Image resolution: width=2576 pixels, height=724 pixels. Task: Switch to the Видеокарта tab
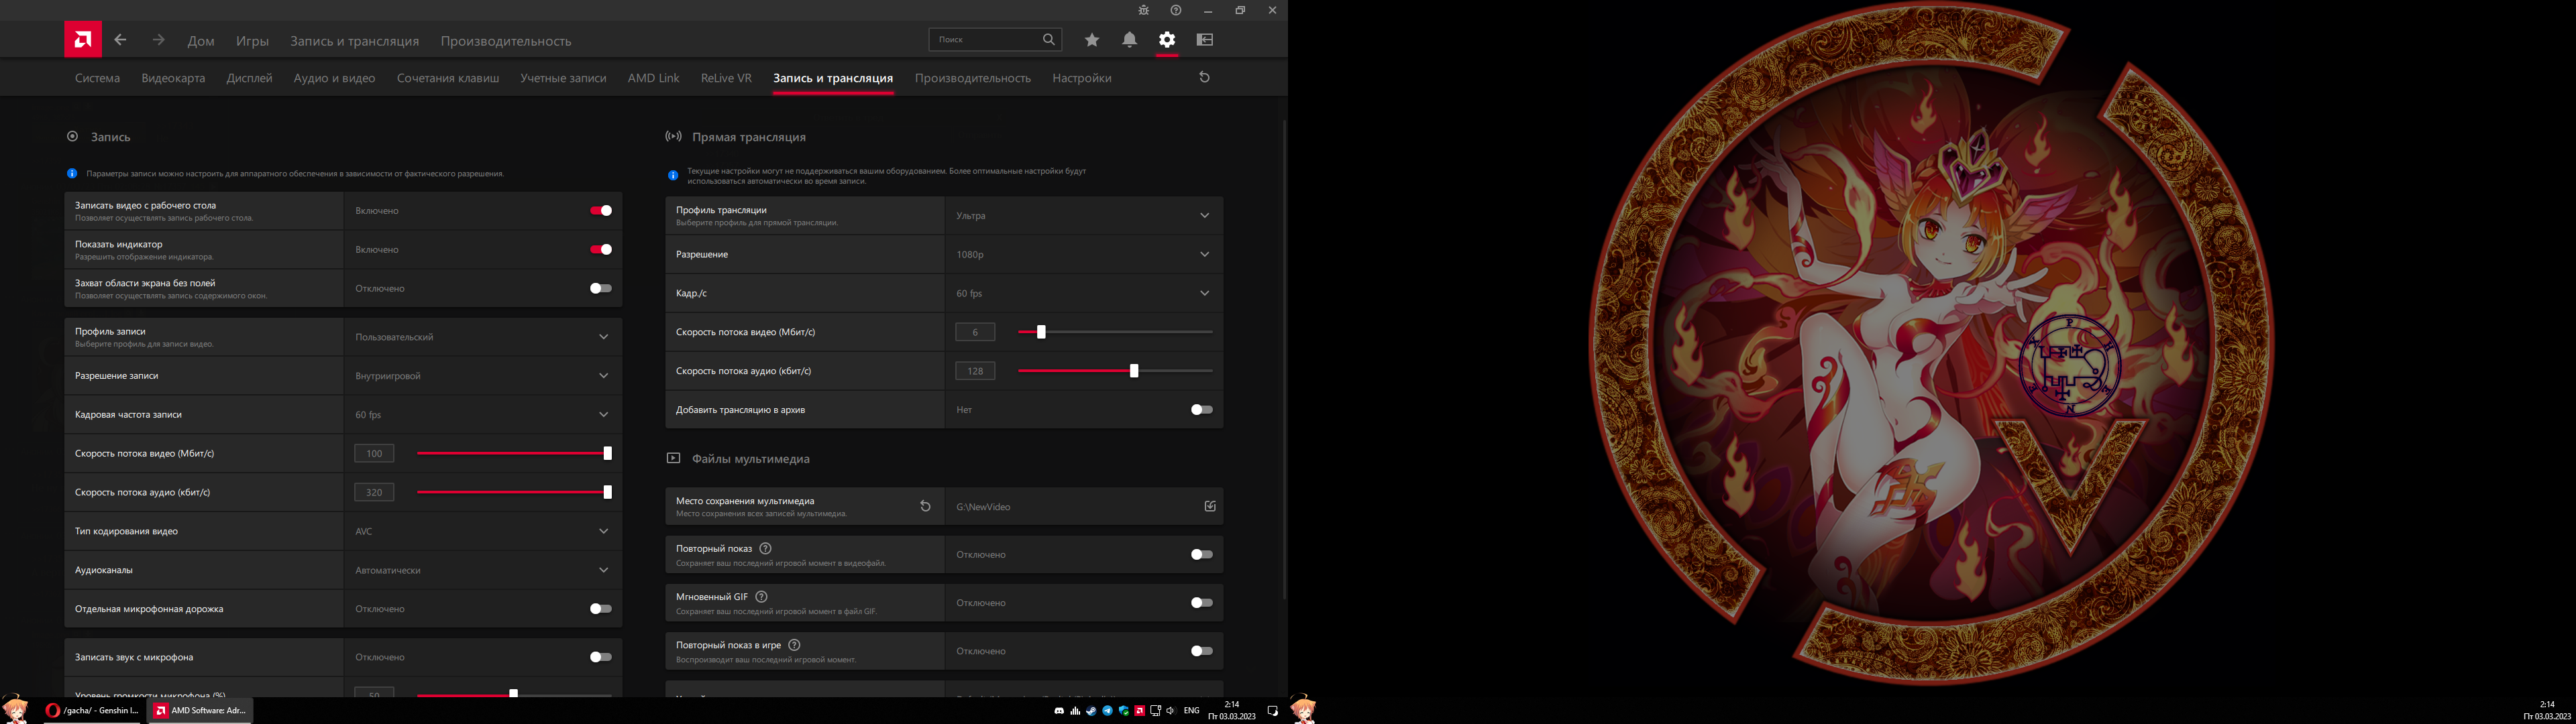pyautogui.click(x=173, y=78)
